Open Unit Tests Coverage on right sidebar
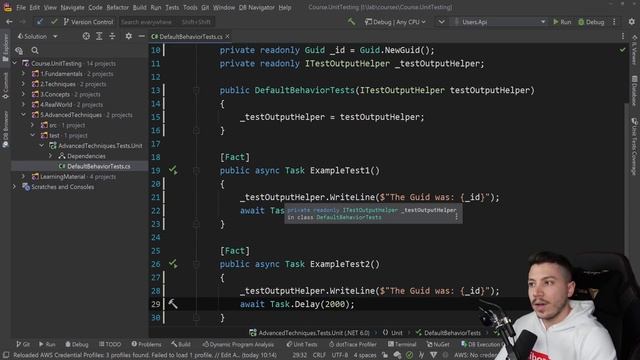This screenshot has width=640, height=360. (634, 146)
